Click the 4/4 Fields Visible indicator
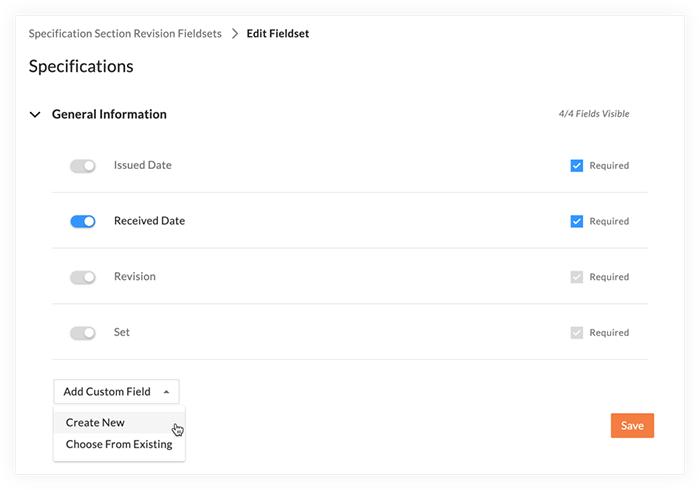The width and height of the screenshot is (700, 490). [594, 114]
